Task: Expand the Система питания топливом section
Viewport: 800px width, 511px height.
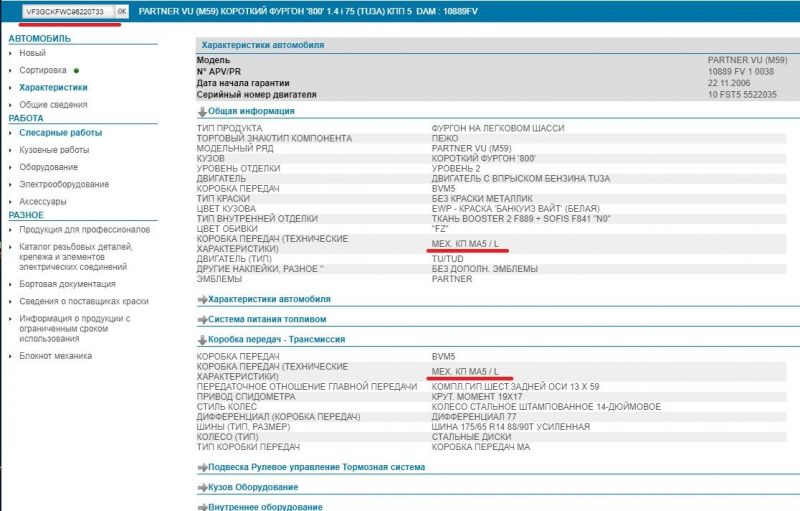Action: pos(202,320)
